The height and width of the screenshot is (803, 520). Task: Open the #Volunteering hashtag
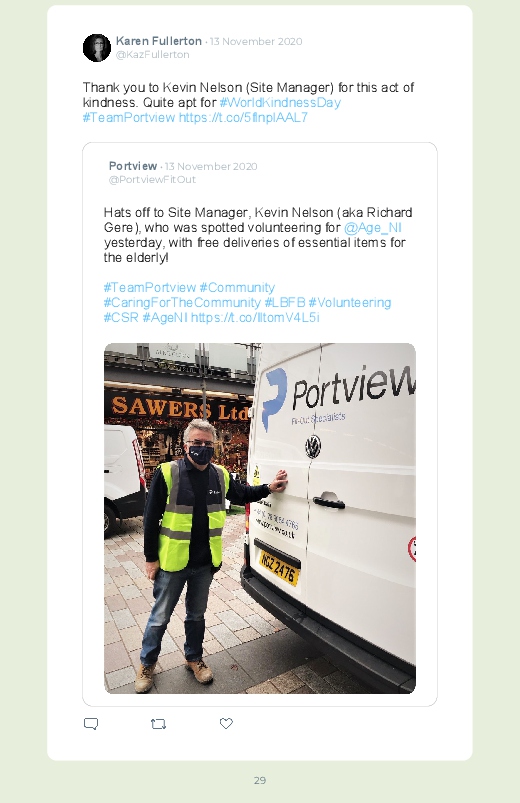tap(350, 303)
